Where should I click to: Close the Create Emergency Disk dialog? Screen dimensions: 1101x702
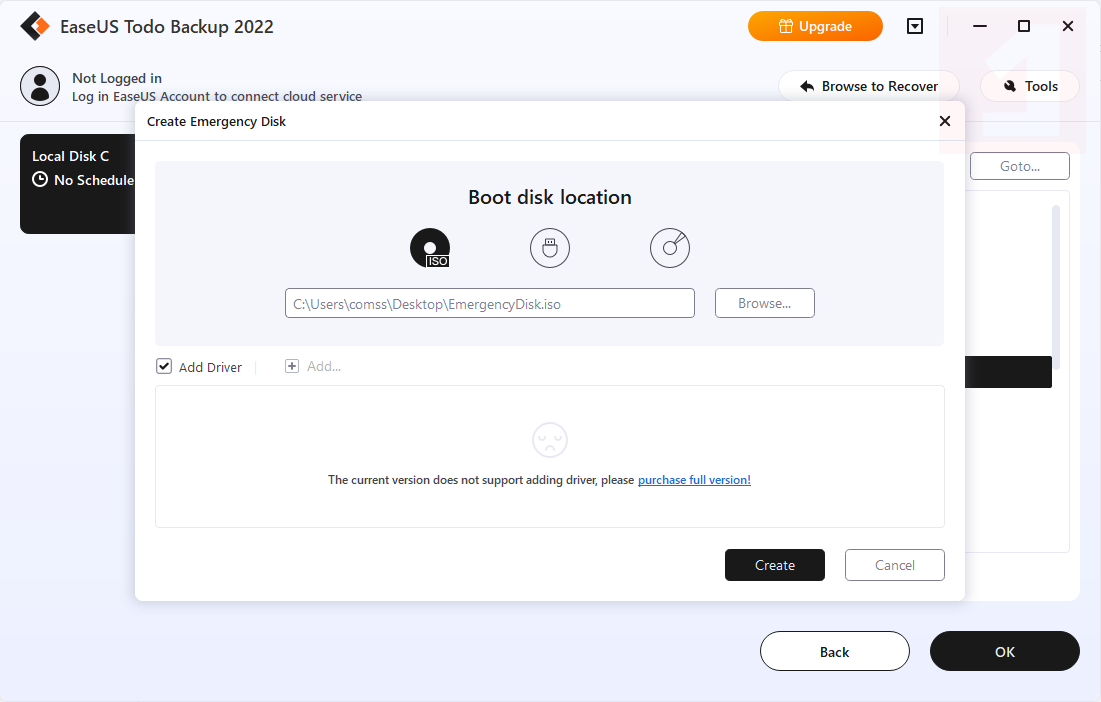point(945,121)
